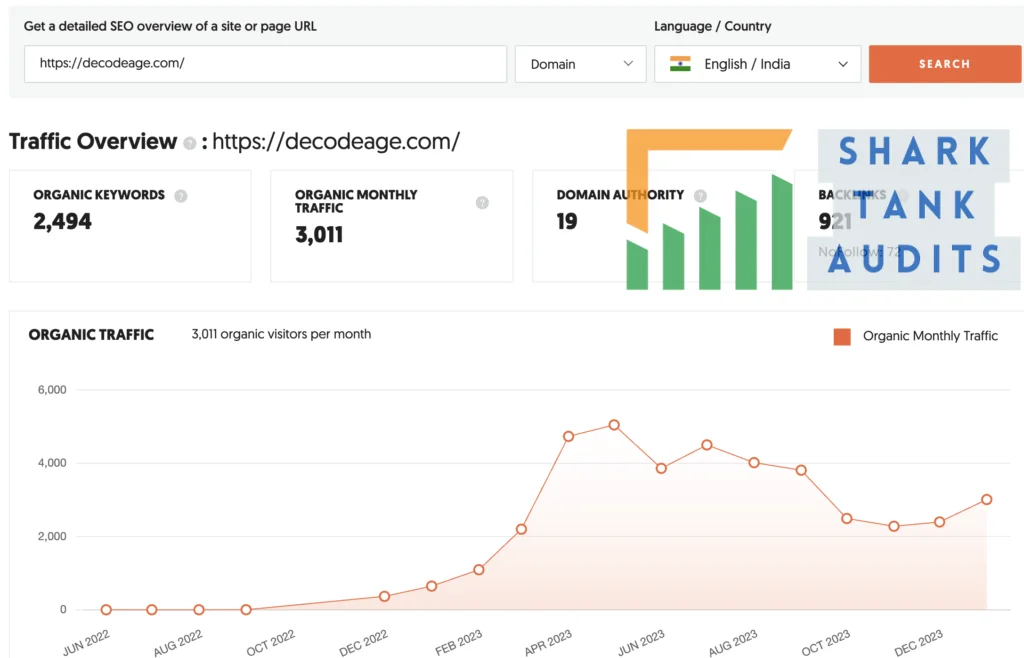This screenshot has height=658, width=1024.
Task: Click the DEC 2023 x-axis label
Action: pos(918,642)
